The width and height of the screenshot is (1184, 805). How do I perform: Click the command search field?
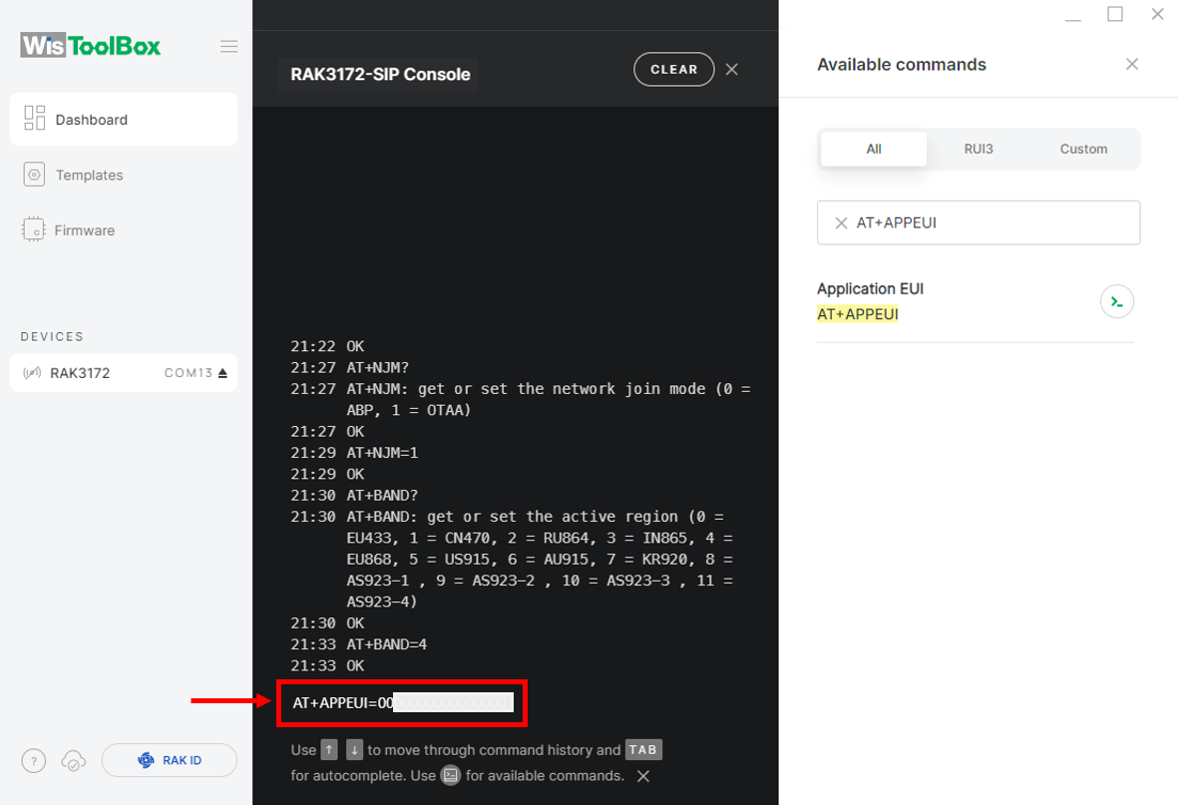pyautogui.click(x=979, y=223)
